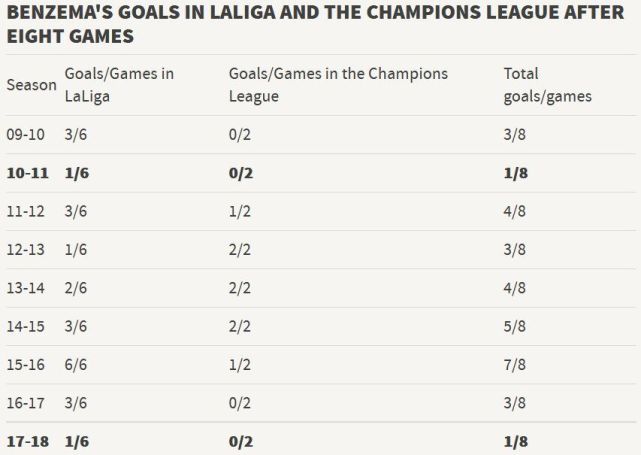Click the 5/8 total for season 14-15
The height and width of the screenshot is (455, 641).
pyautogui.click(x=516, y=327)
